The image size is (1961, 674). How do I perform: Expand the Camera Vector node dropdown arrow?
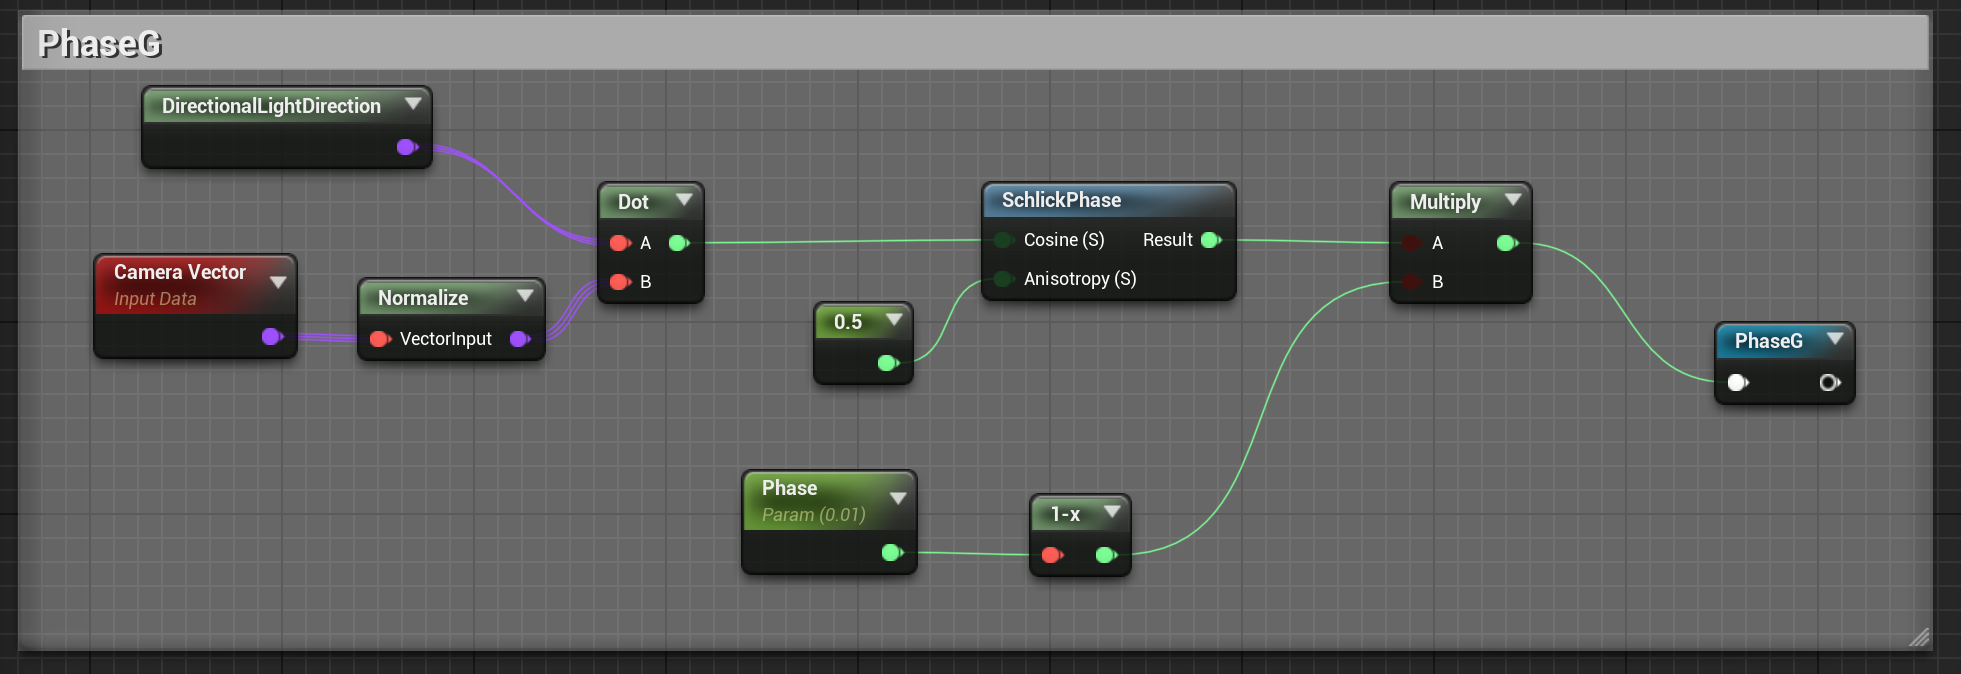coord(278,282)
